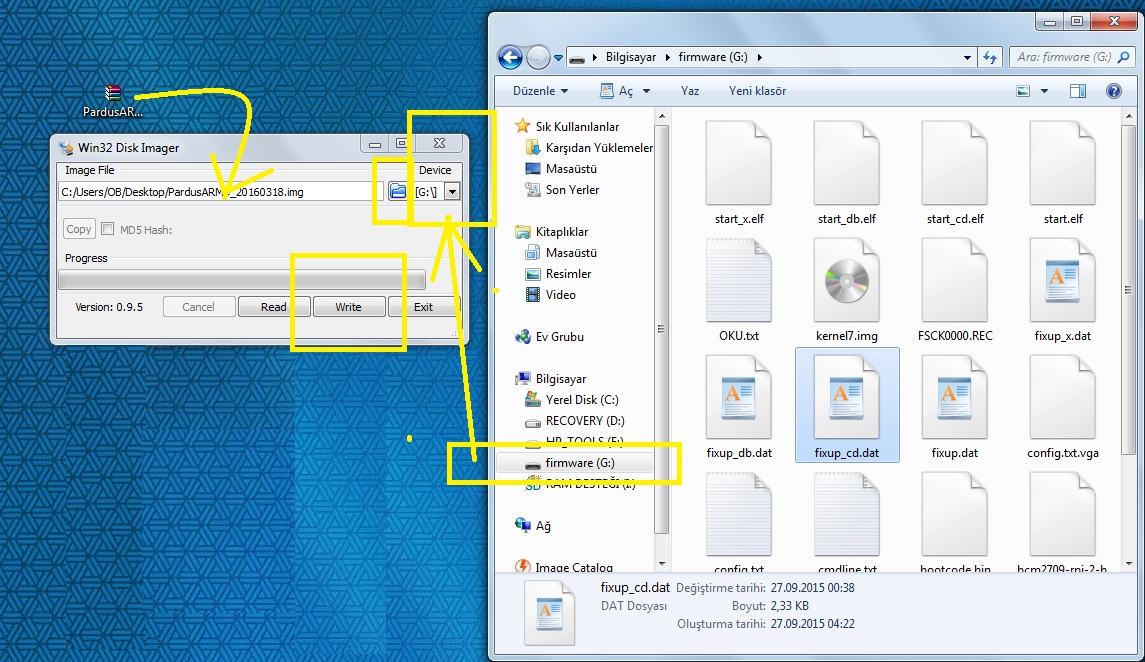Image resolution: width=1145 pixels, height=662 pixels.
Task: Go forward in Explorer window
Action: pyautogui.click(x=538, y=57)
